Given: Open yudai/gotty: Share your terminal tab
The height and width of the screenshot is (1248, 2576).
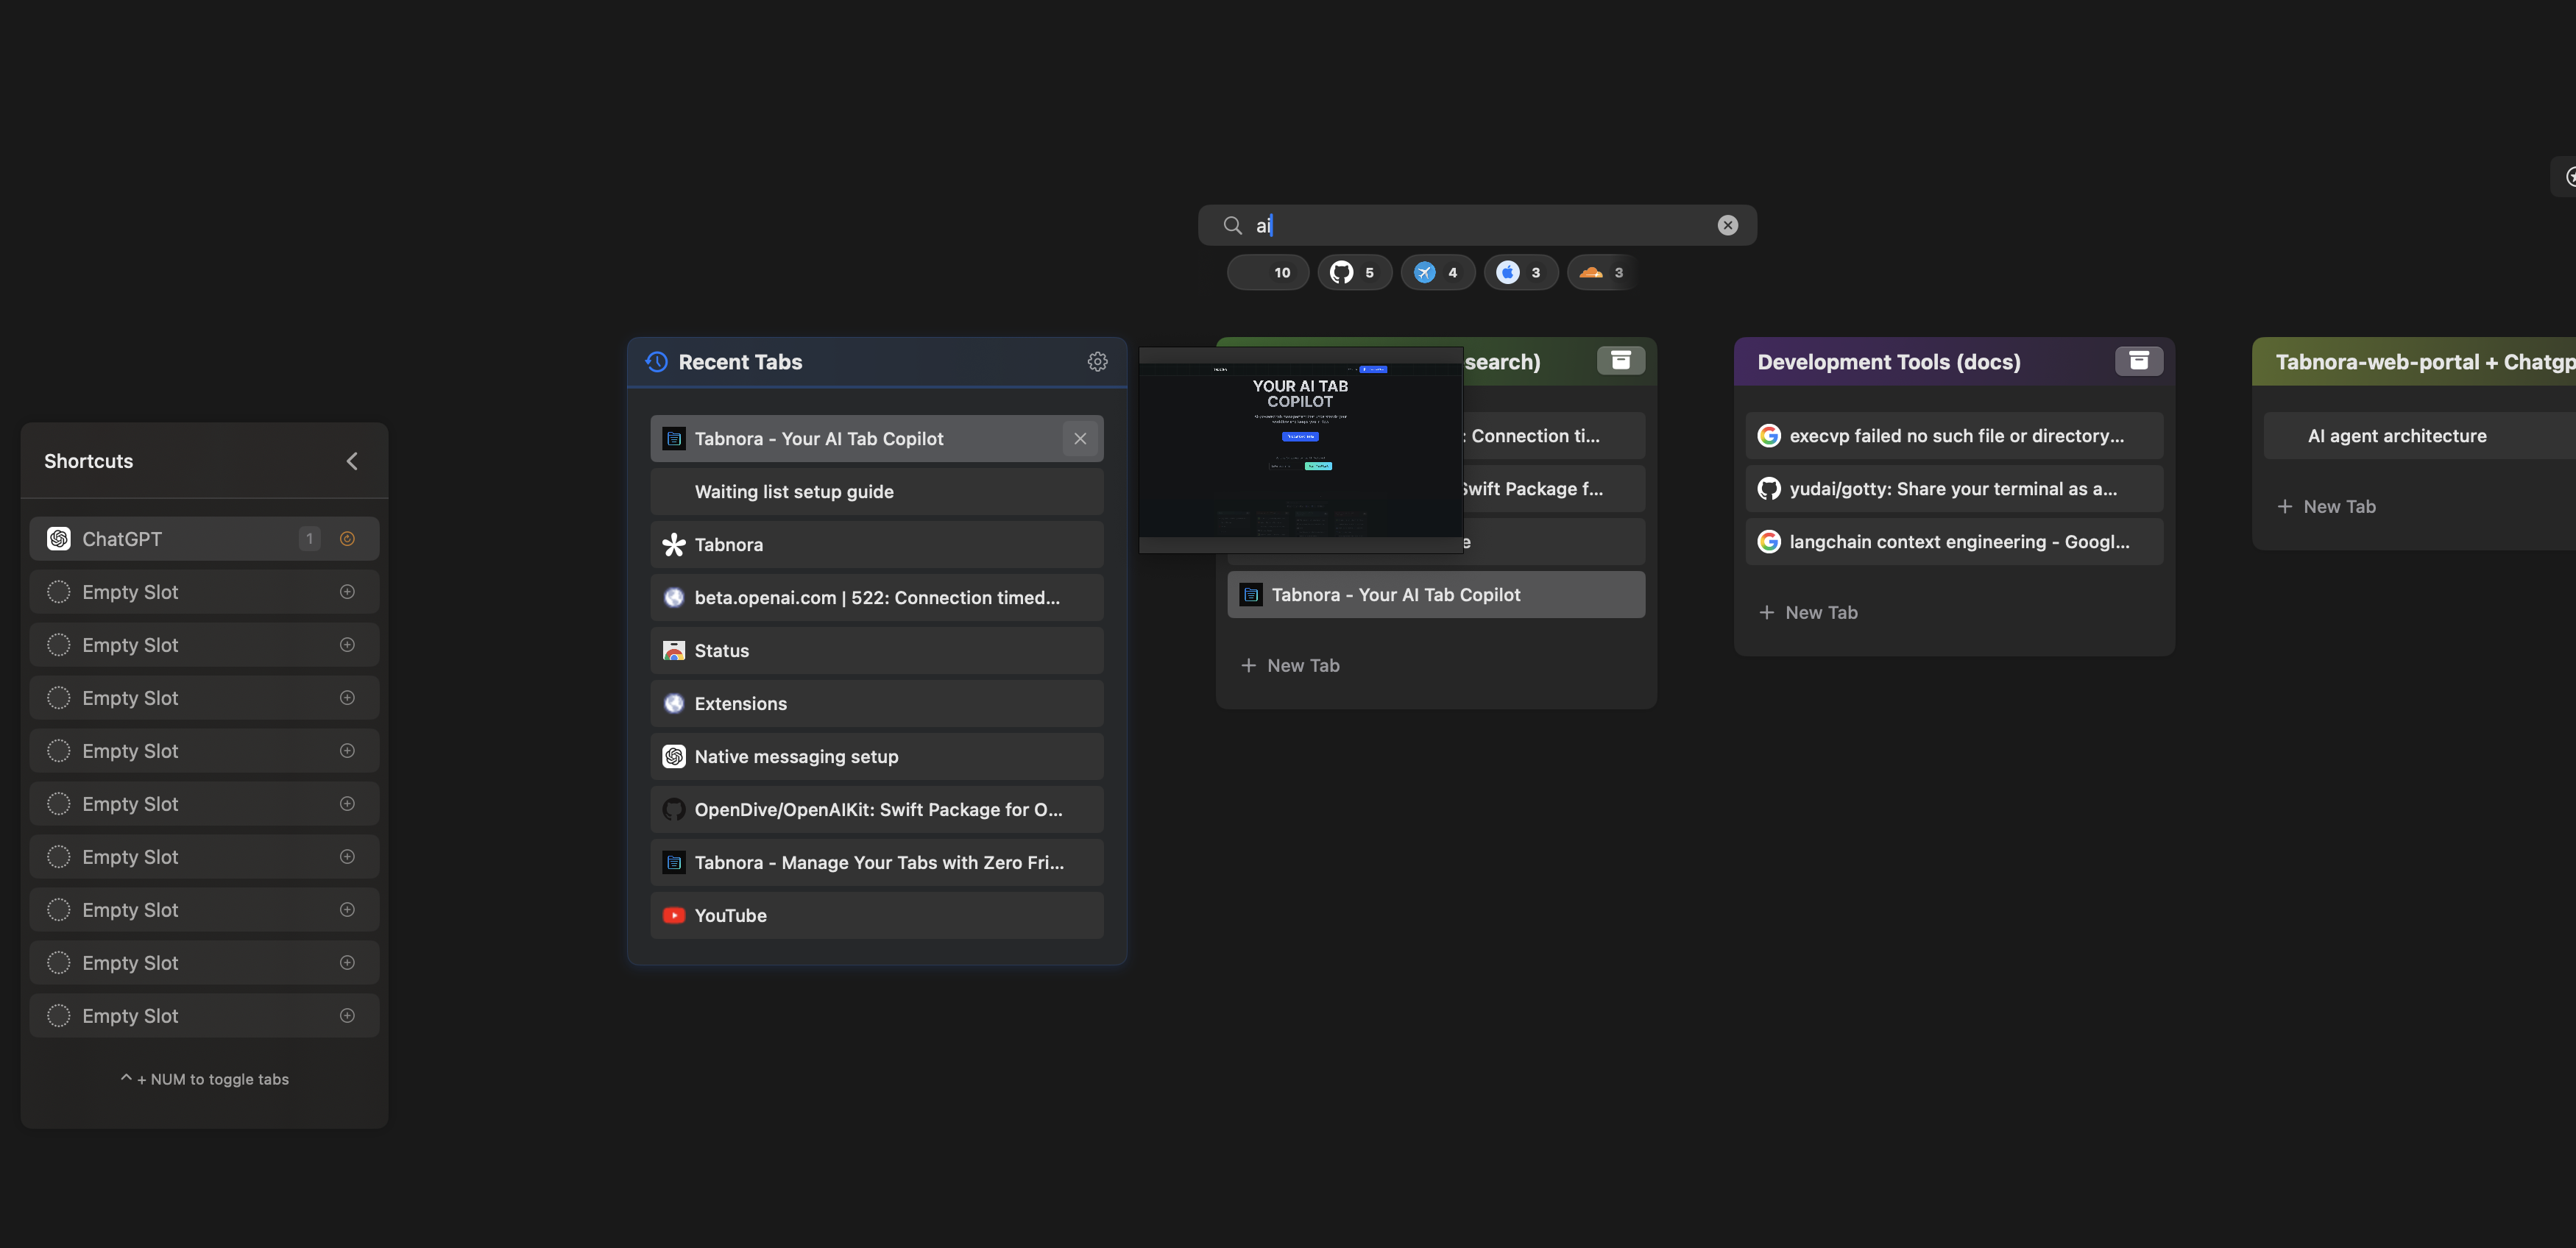Looking at the screenshot, I should coord(1954,489).
